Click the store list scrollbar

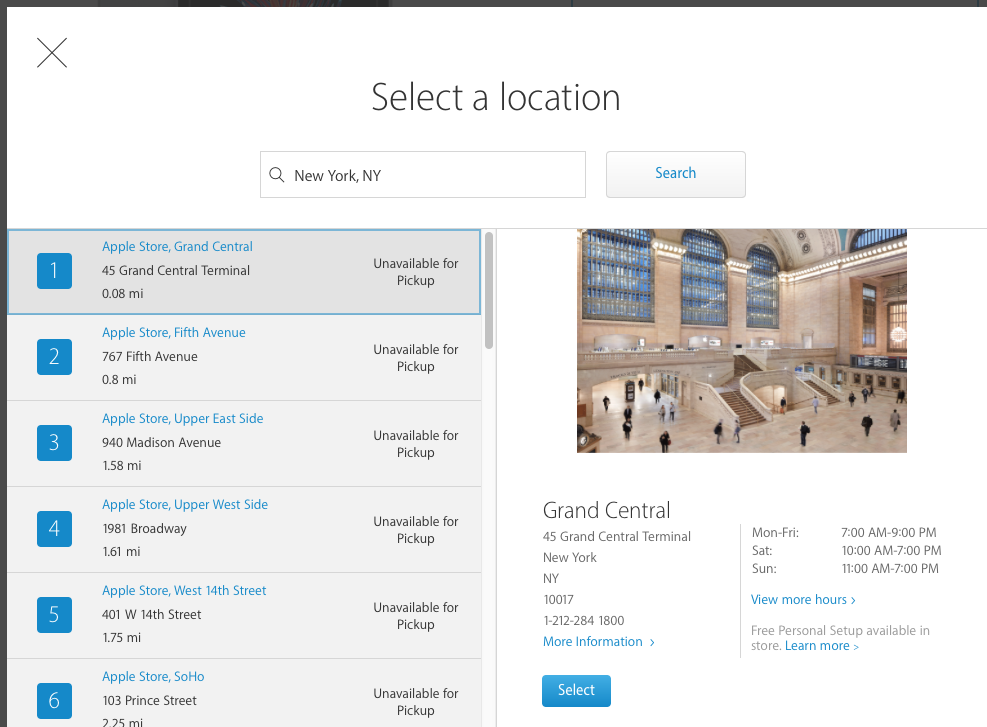click(489, 290)
